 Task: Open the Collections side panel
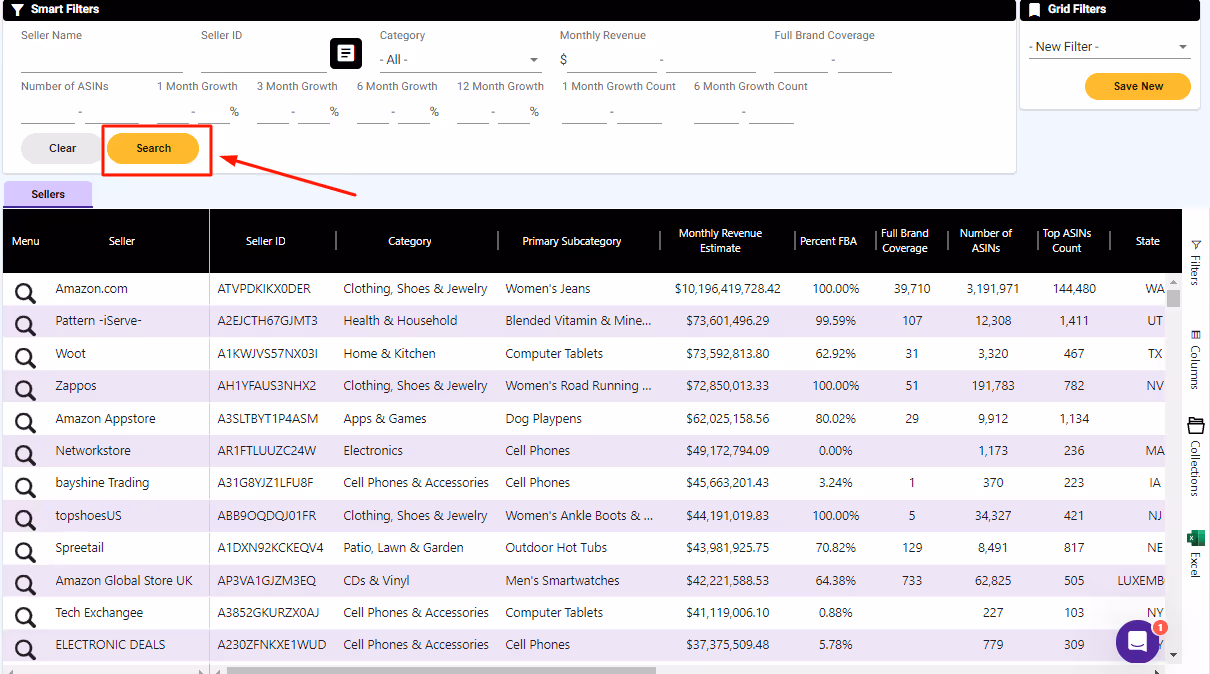tap(1195, 458)
